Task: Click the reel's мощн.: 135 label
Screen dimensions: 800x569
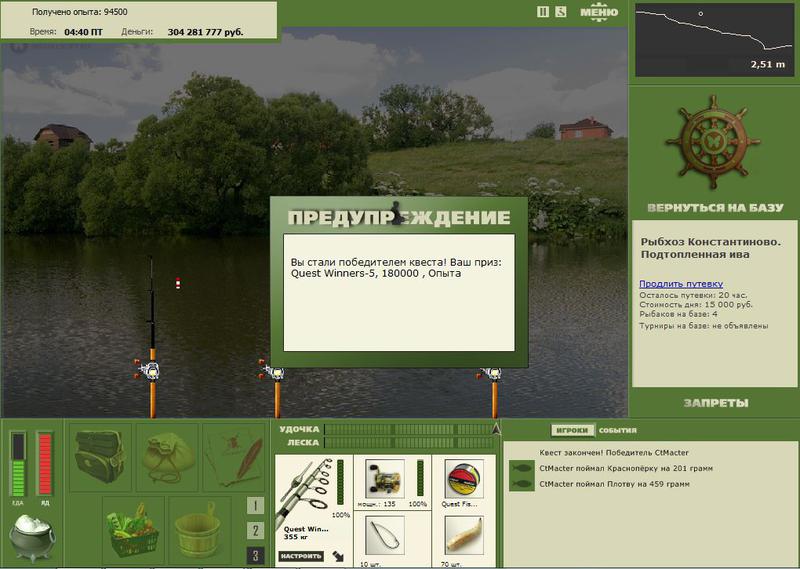Action: 377,504
